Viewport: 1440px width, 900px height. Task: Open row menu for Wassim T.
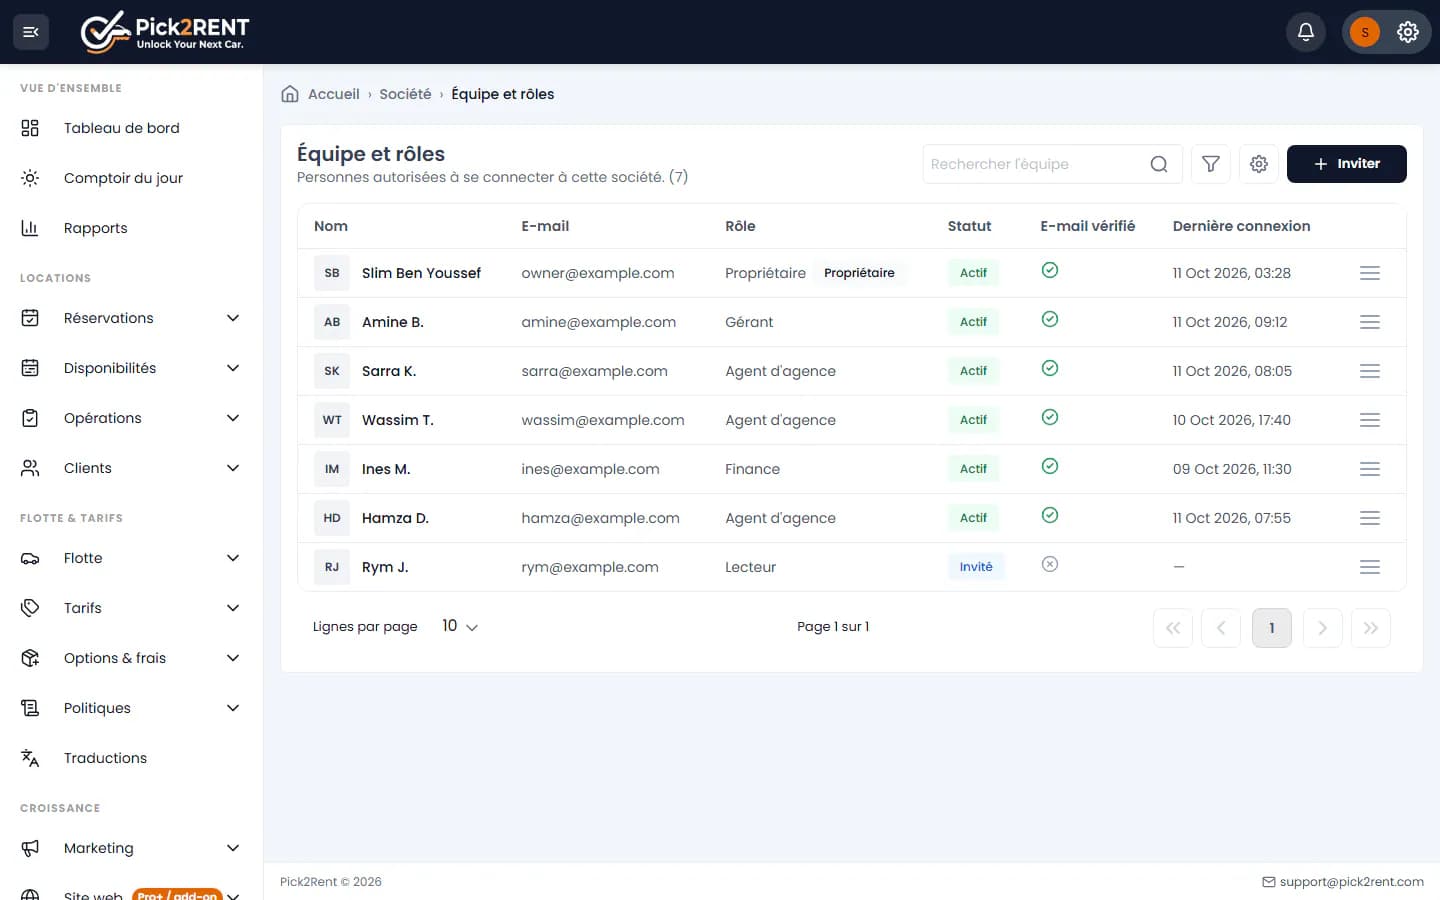1370,420
